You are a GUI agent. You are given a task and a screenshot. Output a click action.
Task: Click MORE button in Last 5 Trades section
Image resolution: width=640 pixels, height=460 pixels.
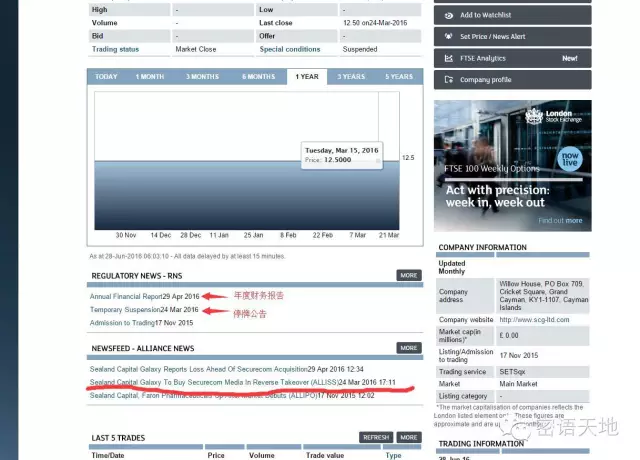[409, 438]
